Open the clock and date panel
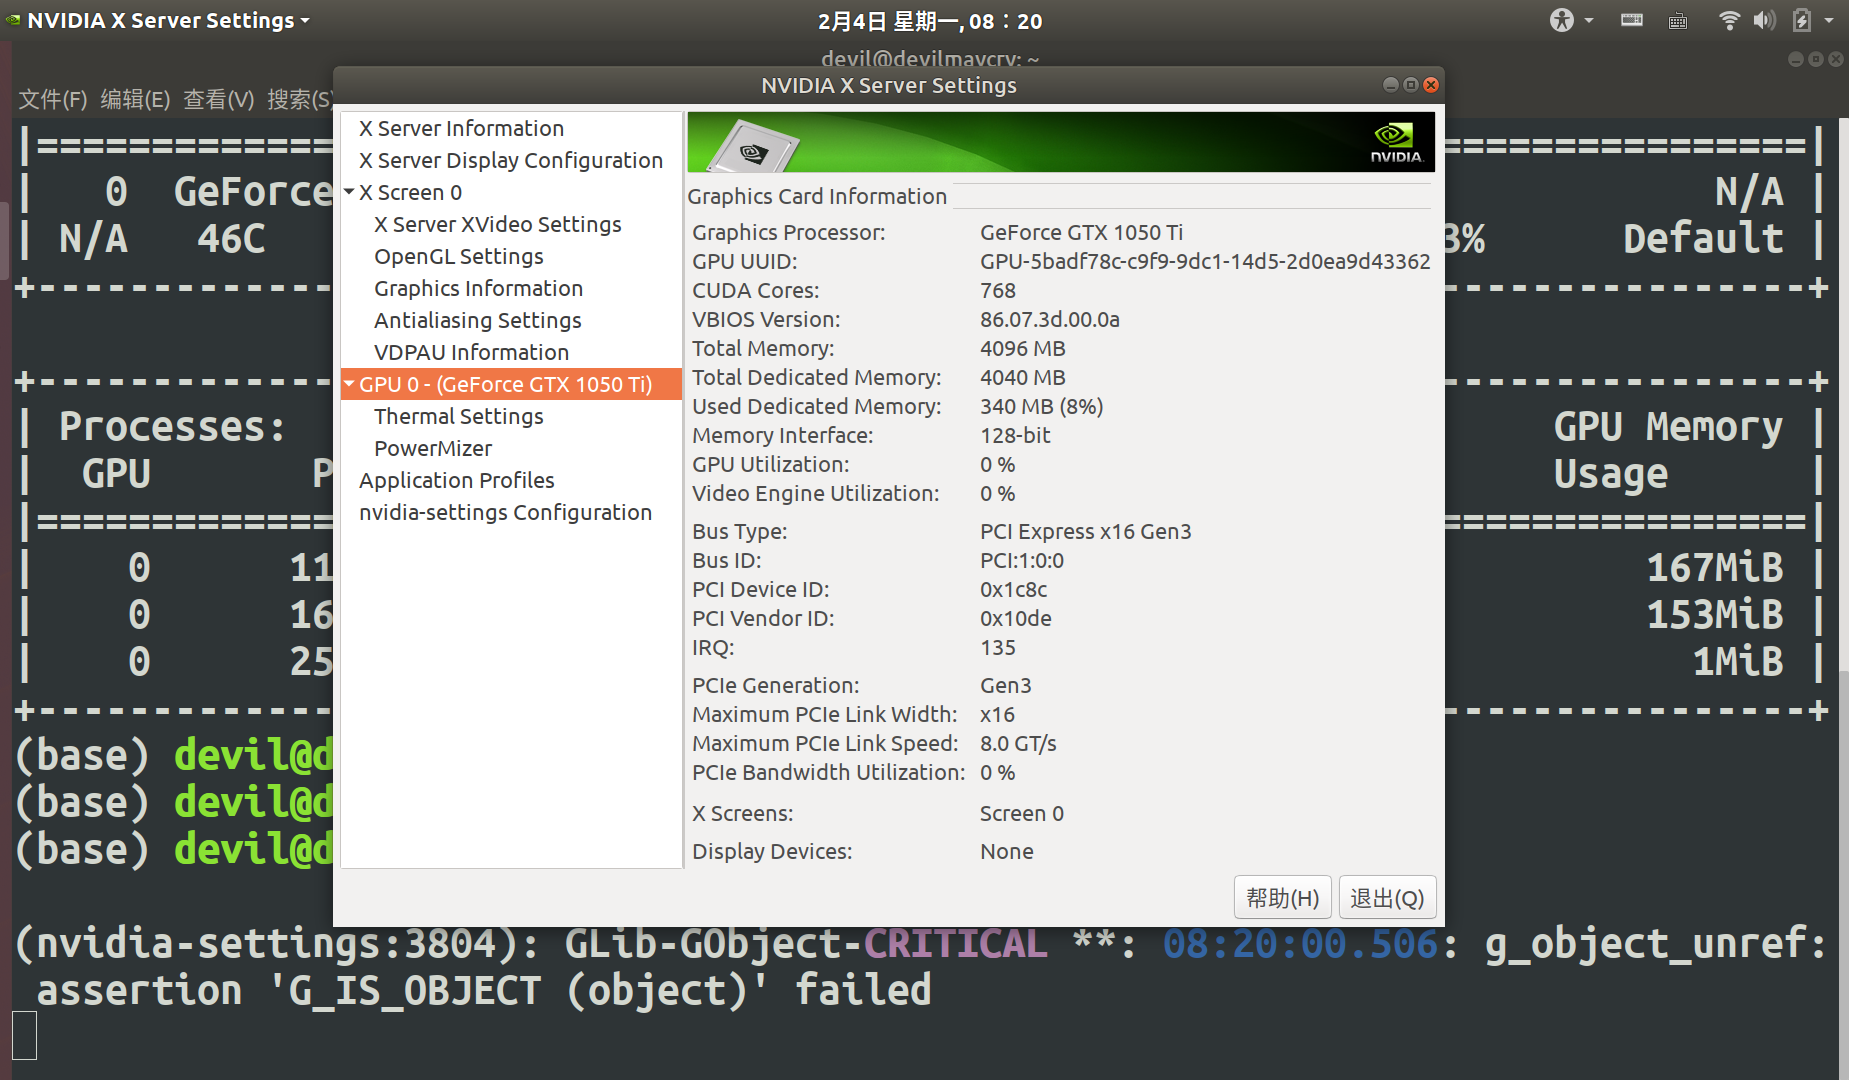This screenshot has width=1849, height=1080. click(929, 21)
